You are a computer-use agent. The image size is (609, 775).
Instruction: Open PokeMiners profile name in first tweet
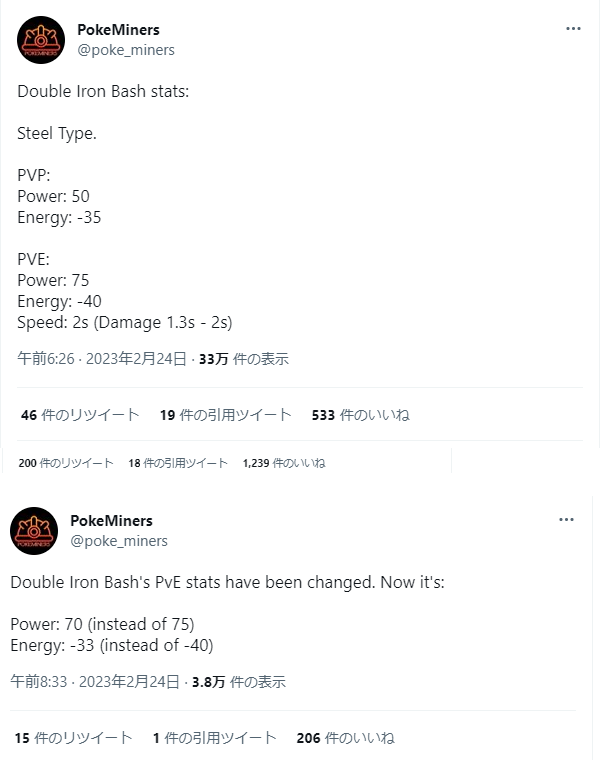[x=118, y=30]
